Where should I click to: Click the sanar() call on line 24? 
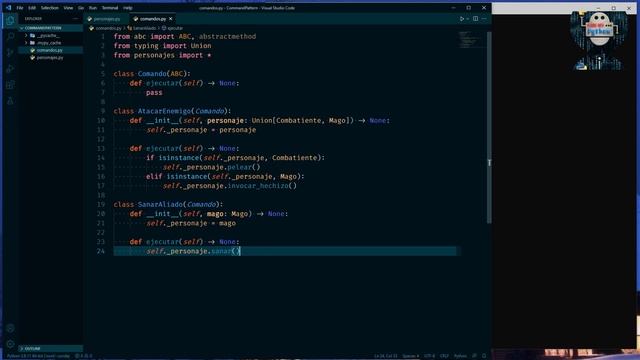225,251
